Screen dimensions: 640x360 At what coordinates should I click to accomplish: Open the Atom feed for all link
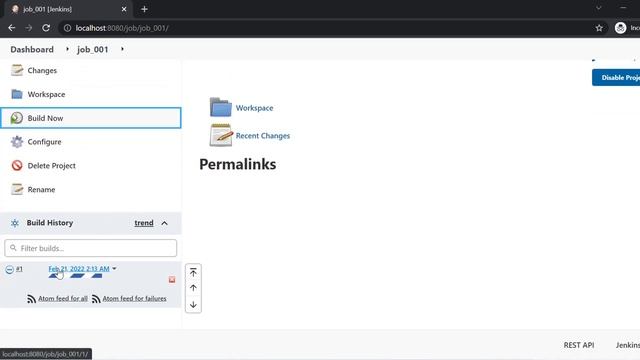(x=63, y=299)
